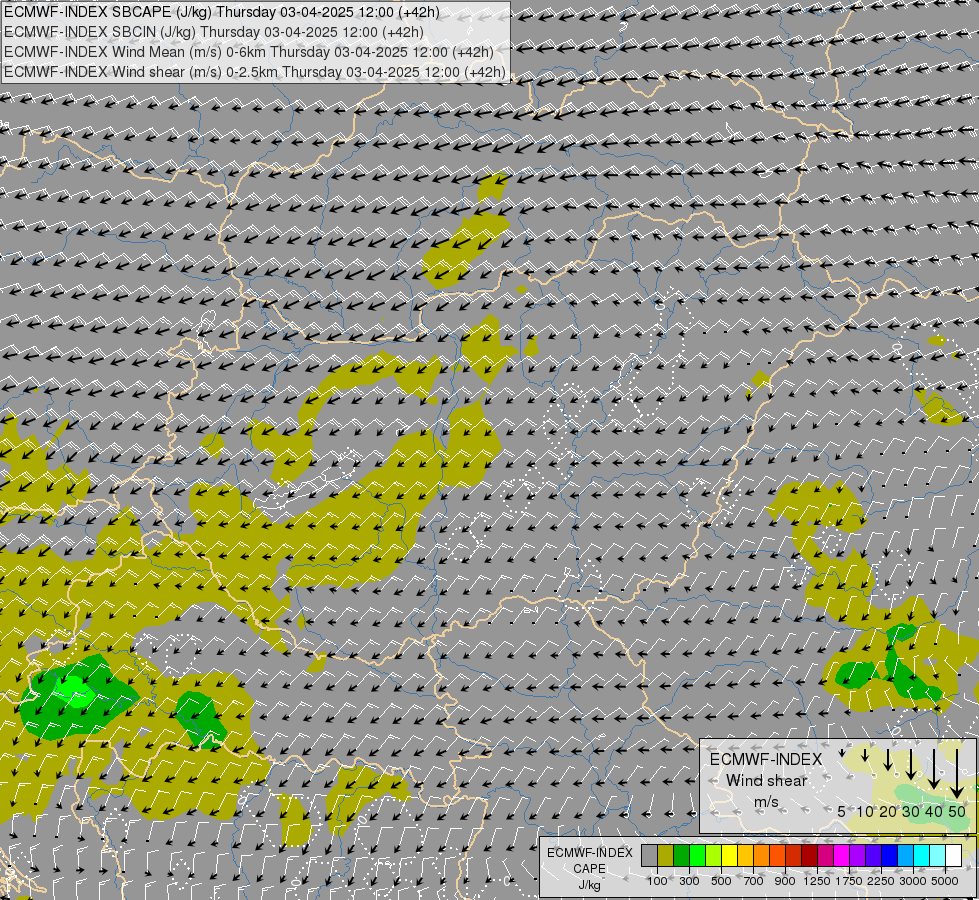Click the '10' wind shear scale value
This screenshot has width=979, height=900.
pos(865,811)
